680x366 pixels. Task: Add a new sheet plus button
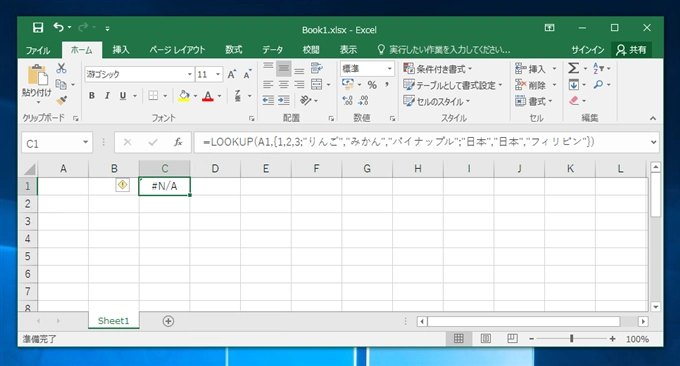(168, 321)
